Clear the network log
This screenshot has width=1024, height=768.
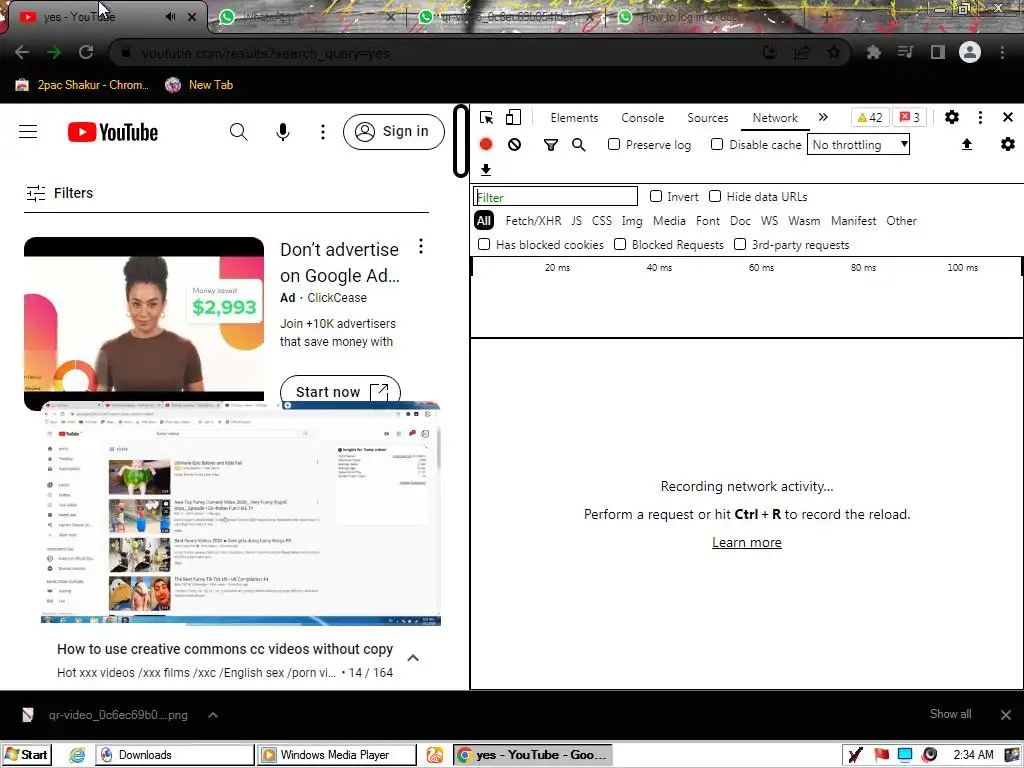(515, 144)
